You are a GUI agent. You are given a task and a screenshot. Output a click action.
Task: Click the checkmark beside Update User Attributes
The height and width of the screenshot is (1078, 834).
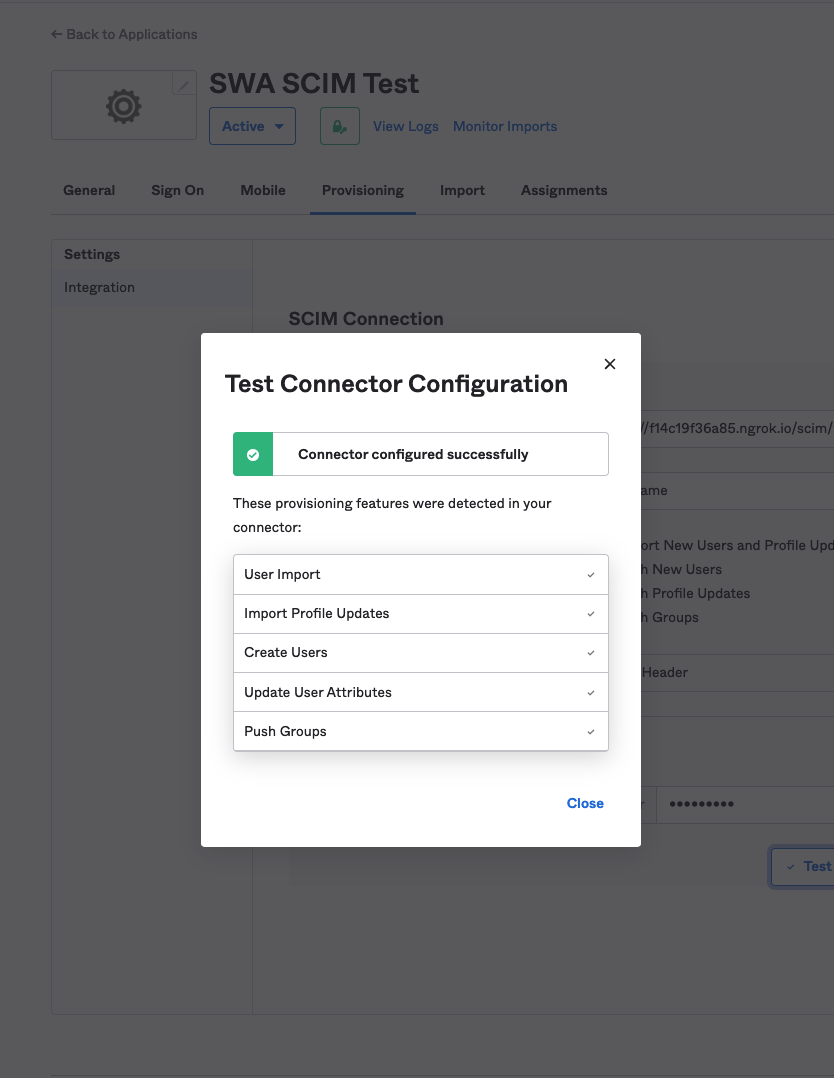pos(591,692)
